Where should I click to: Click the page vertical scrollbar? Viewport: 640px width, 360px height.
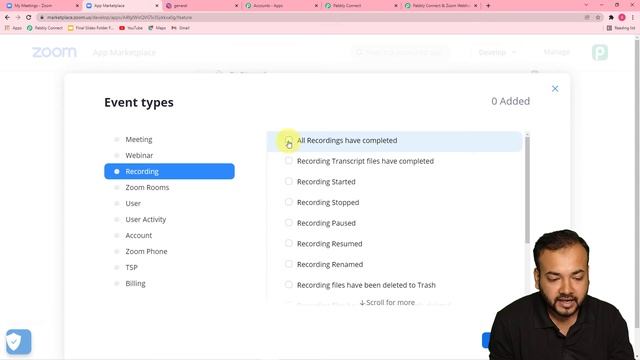click(x=637, y=184)
